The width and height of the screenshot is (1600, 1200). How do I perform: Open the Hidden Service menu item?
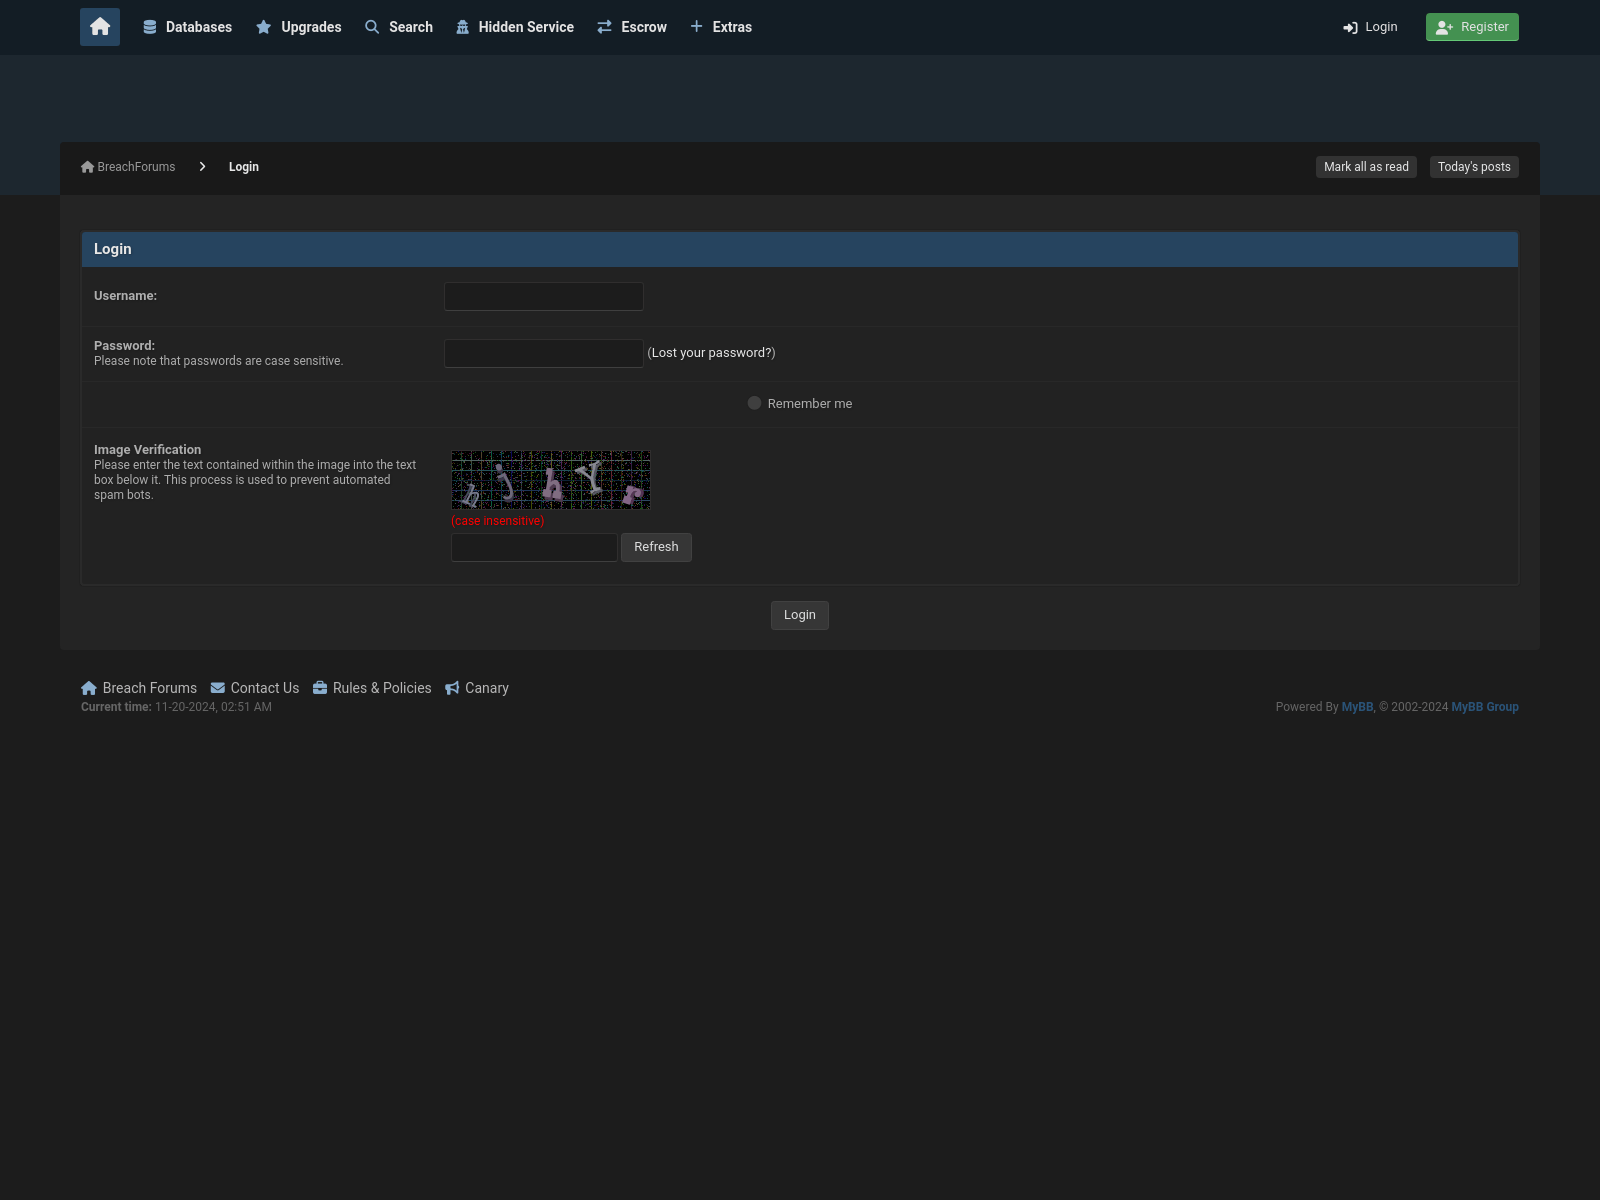pyautogui.click(x=515, y=27)
